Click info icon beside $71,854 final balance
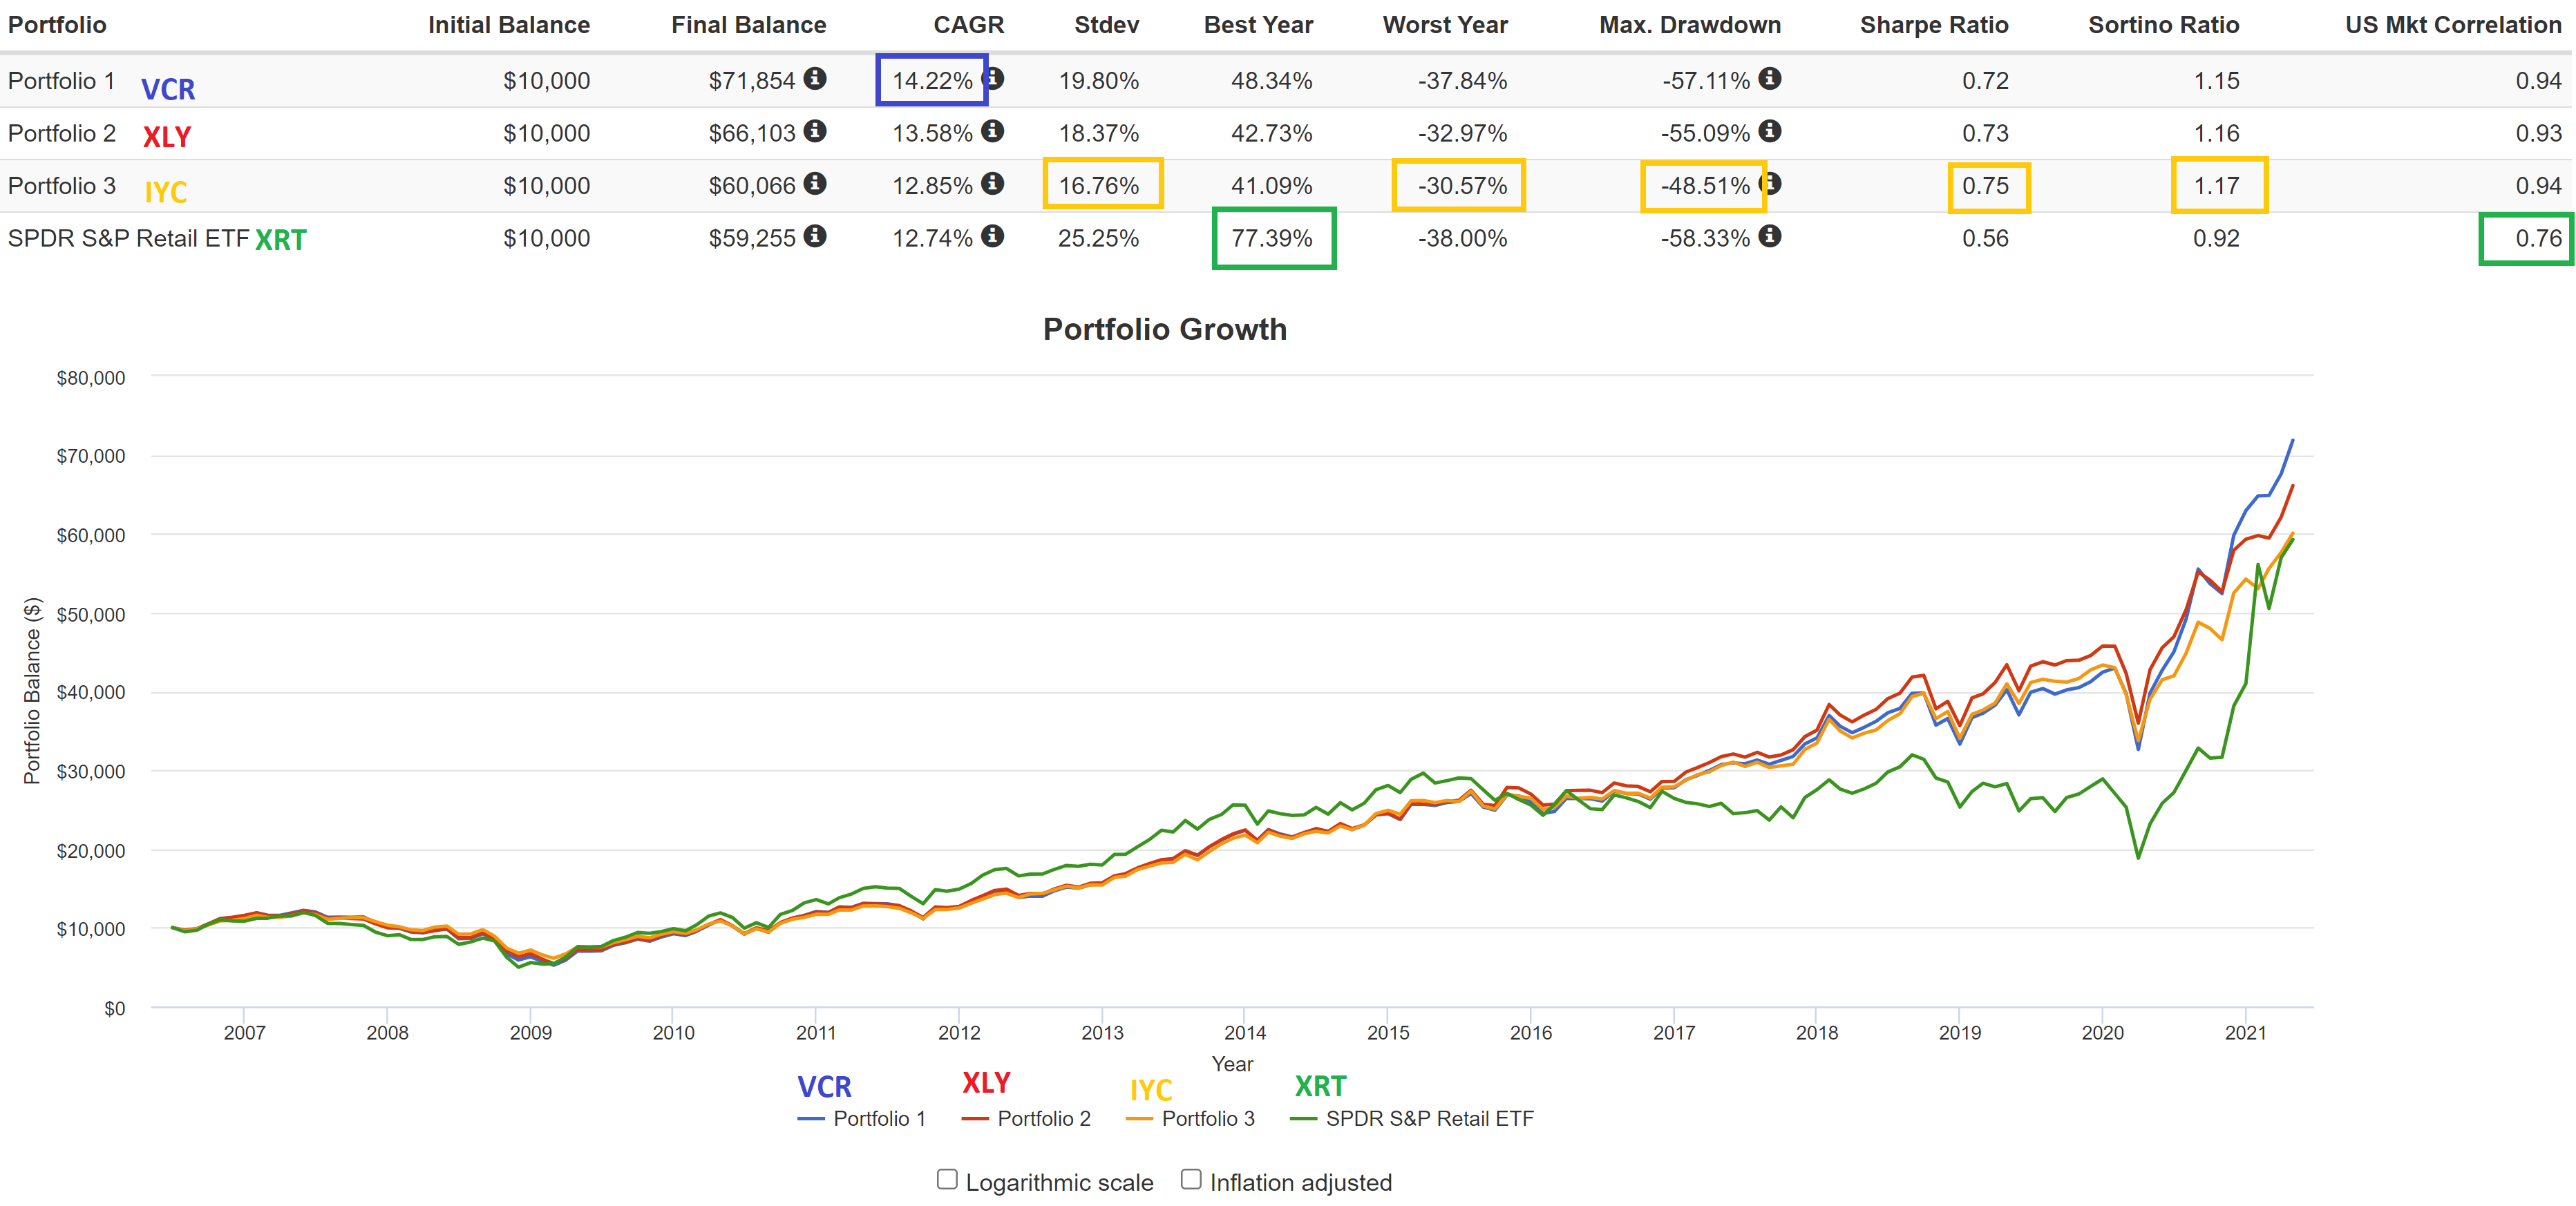This screenshot has width=2576, height=1206. point(815,79)
